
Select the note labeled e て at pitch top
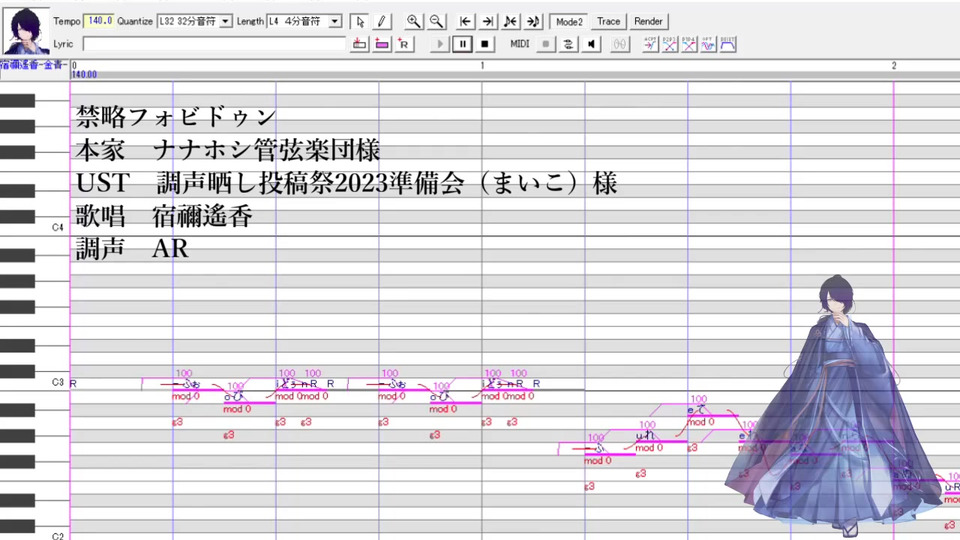click(x=713, y=410)
